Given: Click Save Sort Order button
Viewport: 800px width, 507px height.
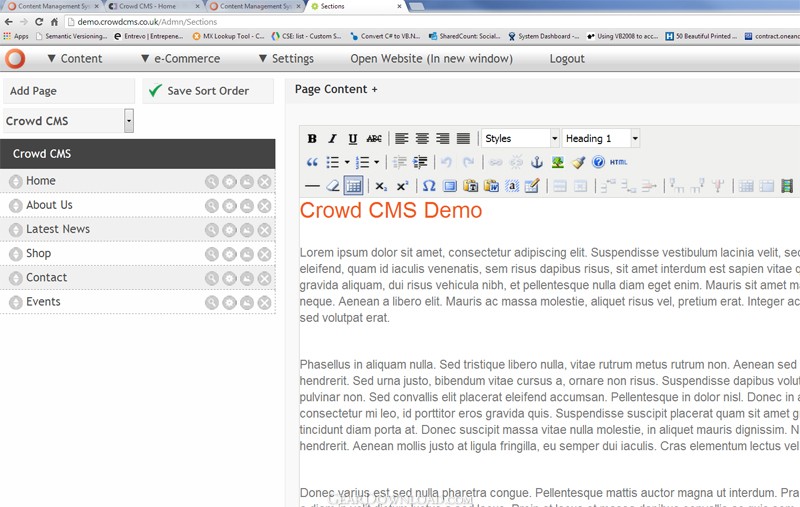Looking at the screenshot, I should [x=208, y=91].
